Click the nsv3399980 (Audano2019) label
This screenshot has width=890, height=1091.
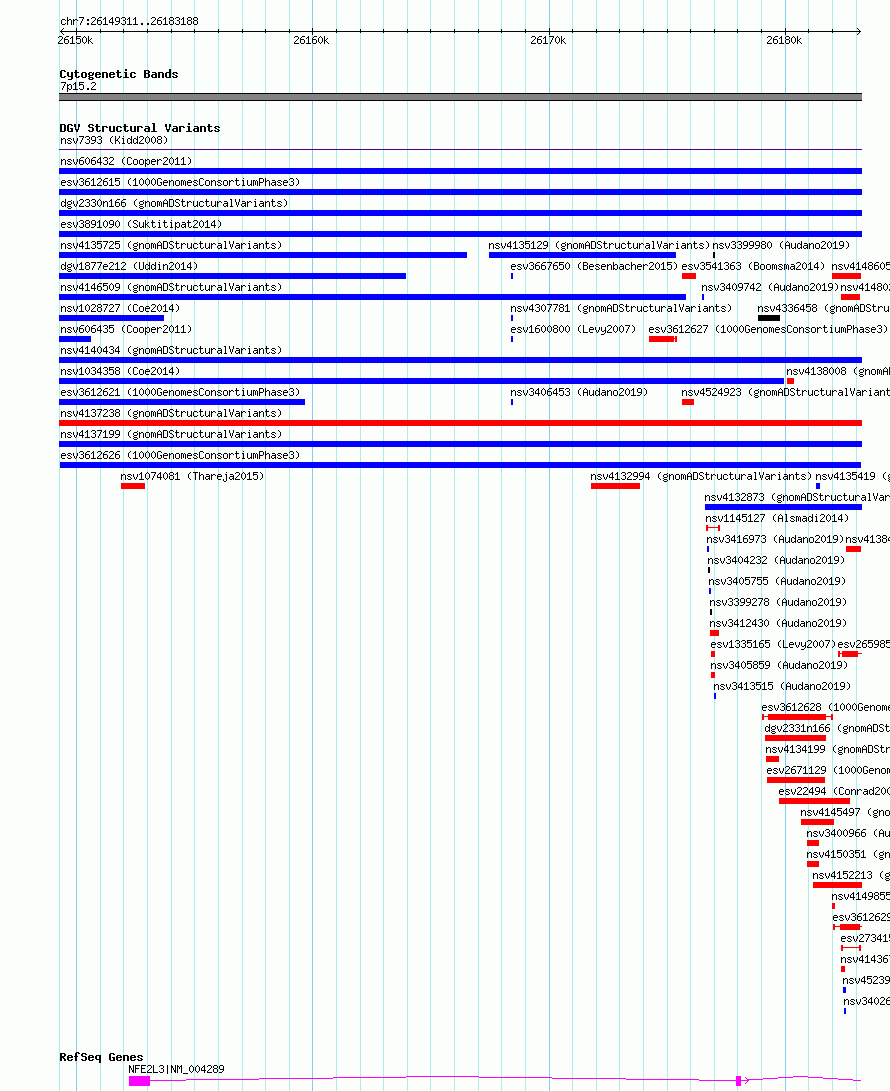[x=781, y=245]
